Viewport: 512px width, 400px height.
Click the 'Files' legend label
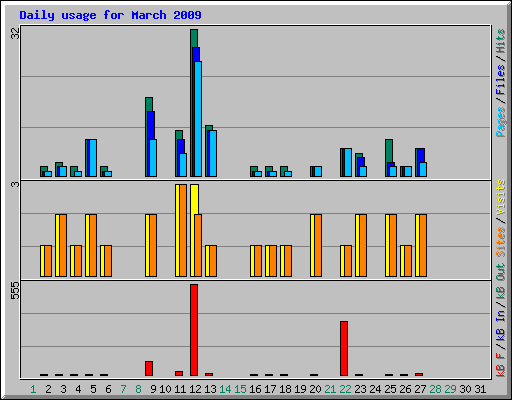(501, 79)
